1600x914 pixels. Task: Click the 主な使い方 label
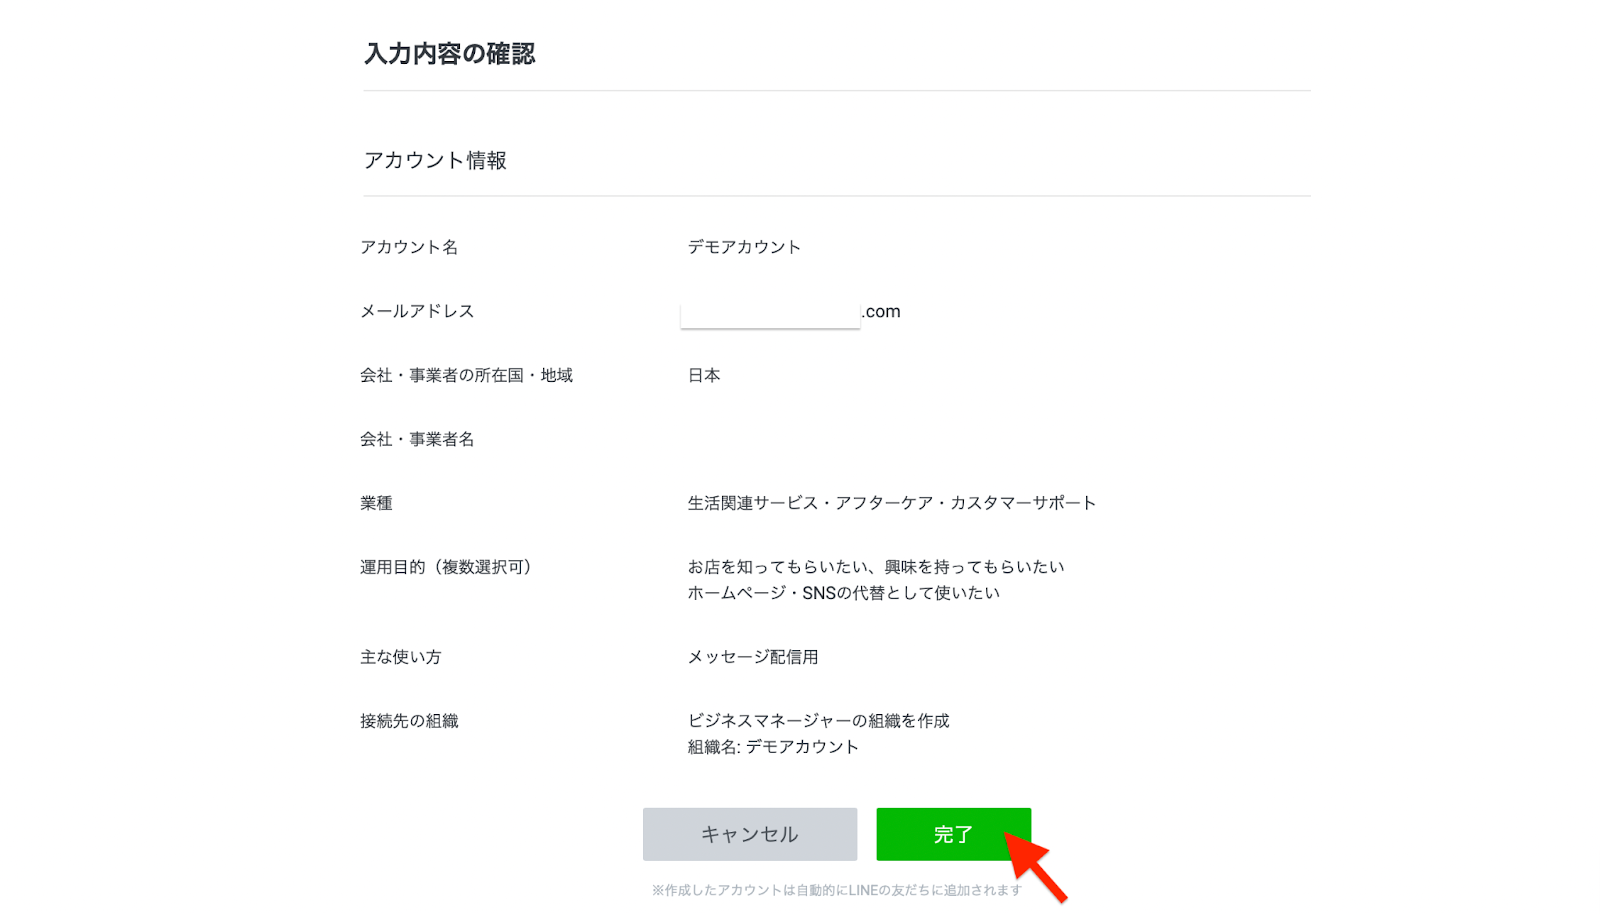pos(400,657)
